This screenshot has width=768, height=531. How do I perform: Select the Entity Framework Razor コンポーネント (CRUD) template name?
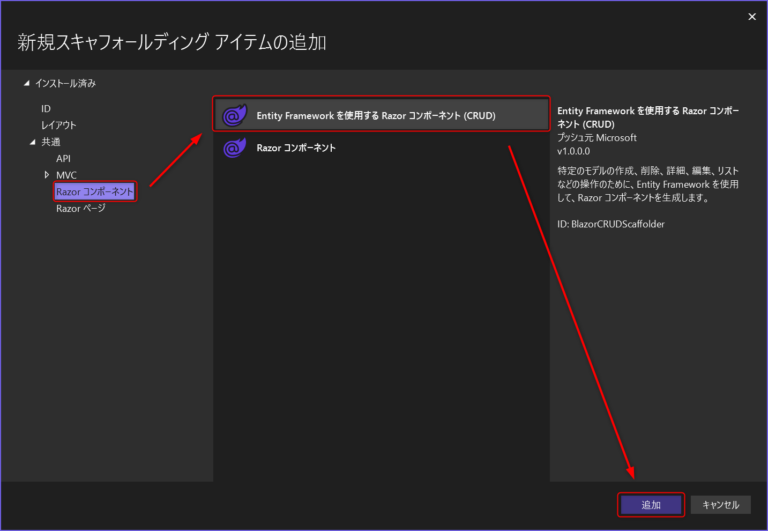coord(376,115)
